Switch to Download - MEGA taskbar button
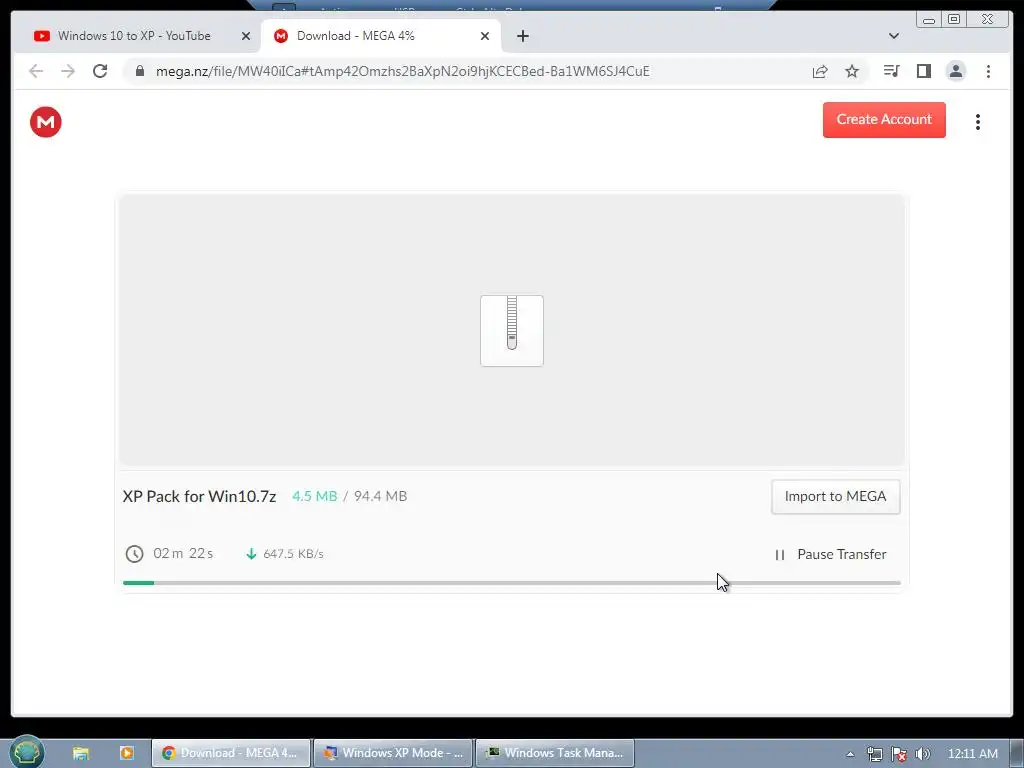The image size is (1024, 768). [x=231, y=753]
